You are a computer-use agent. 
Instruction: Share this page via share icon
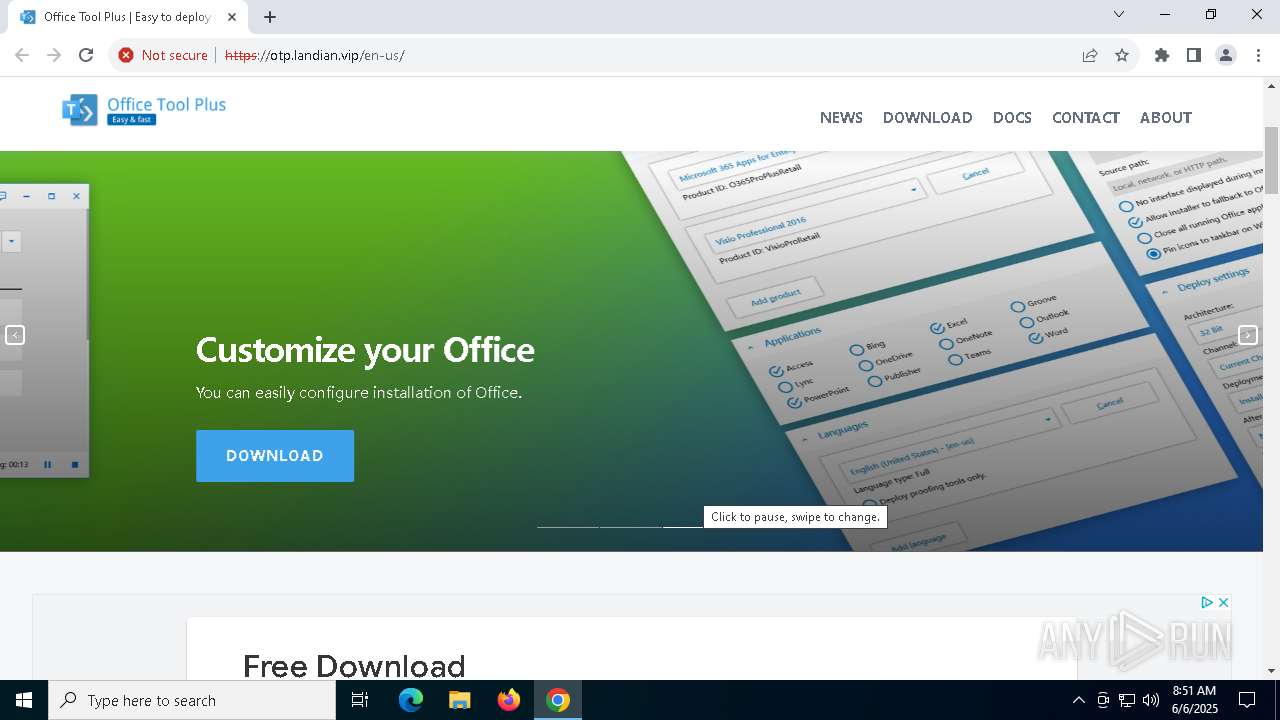tap(1090, 55)
